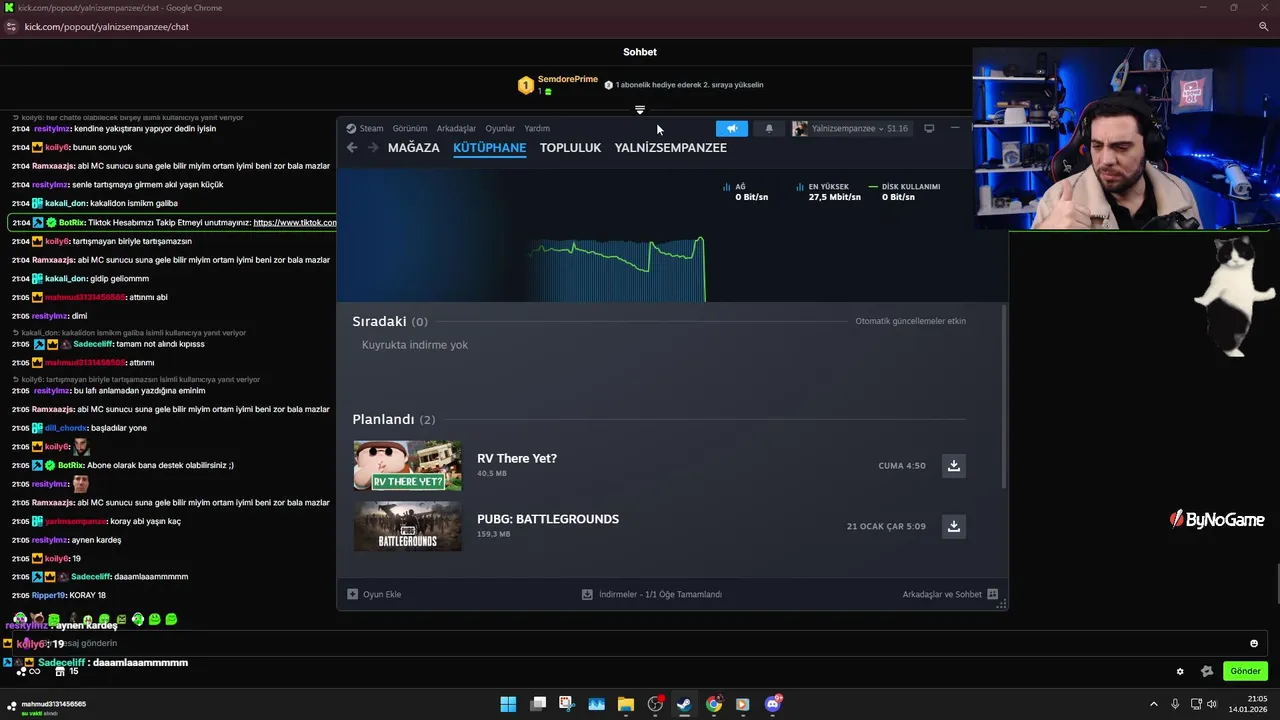Open File Explorer from taskbar

(626, 704)
